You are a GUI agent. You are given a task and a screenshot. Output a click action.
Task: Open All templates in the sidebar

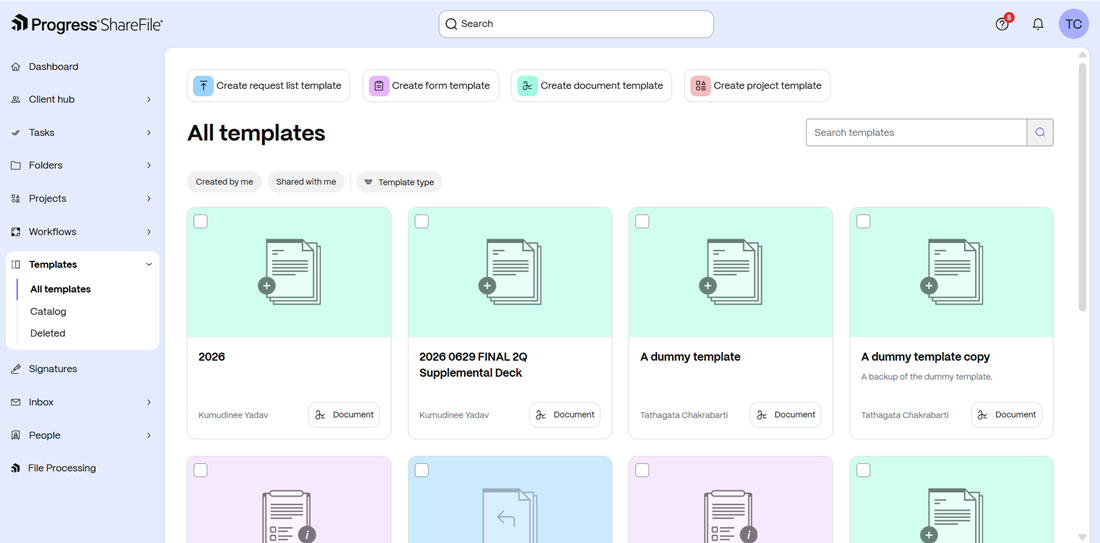[60, 289]
